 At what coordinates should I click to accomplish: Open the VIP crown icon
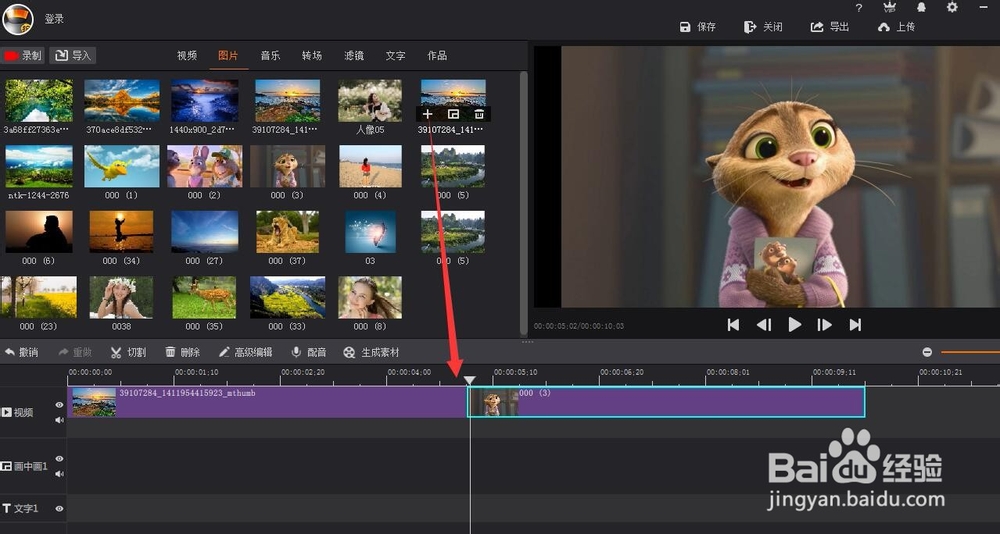[x=890, y=8]
